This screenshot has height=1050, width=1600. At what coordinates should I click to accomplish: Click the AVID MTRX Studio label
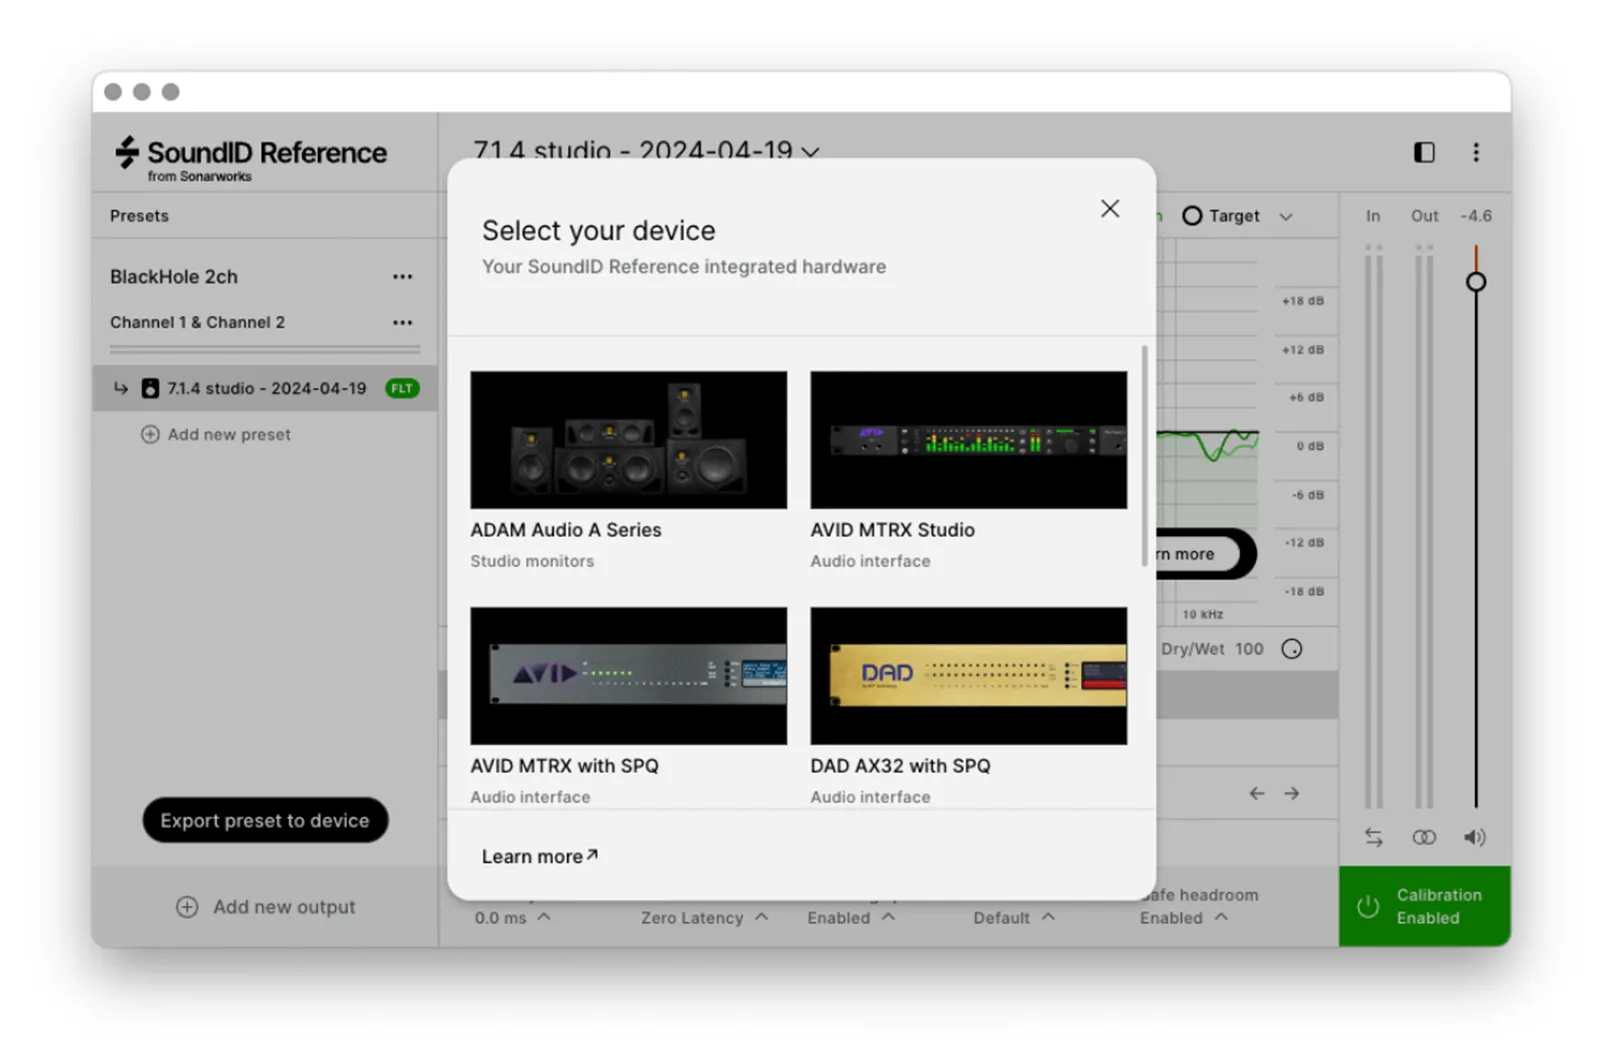point(892,530)
